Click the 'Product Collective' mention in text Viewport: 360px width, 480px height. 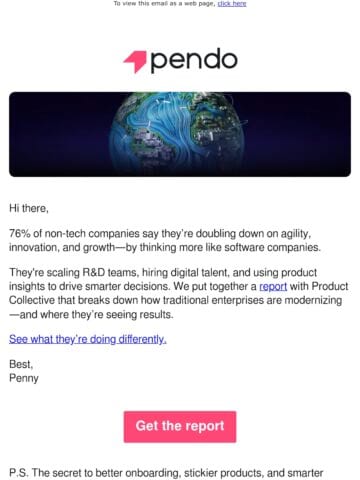pos(178,293)
